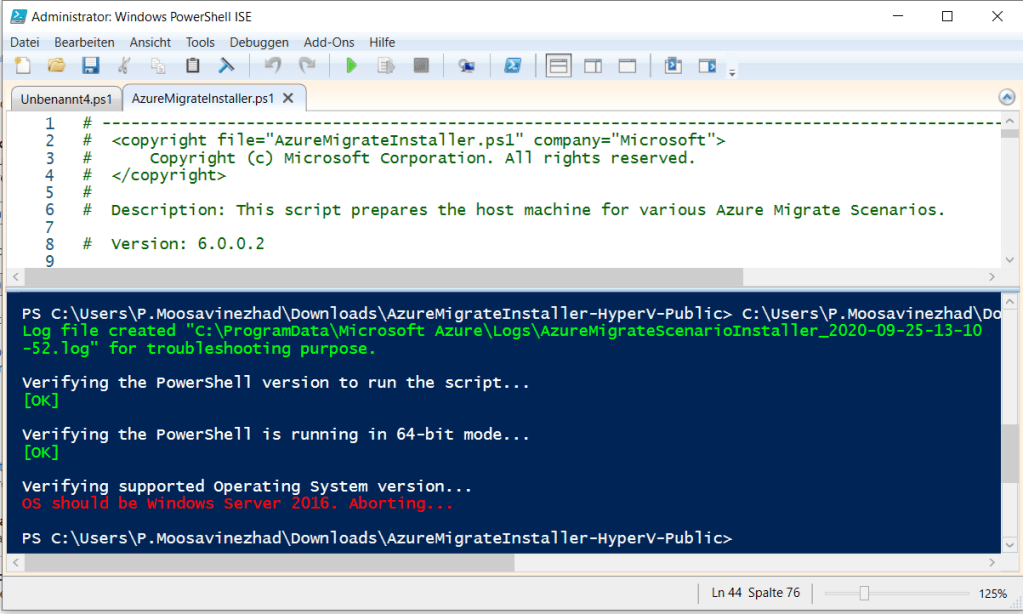The width and height of the screenshot is (1023, 614).
Task: Switch to the Unbenannt4.ps1 tab
Action: pos(64,98)
